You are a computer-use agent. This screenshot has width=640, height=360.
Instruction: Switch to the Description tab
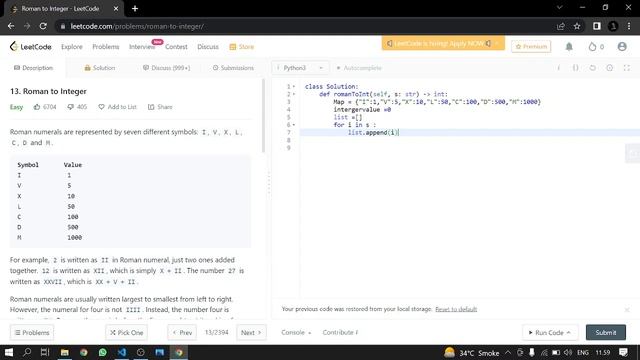pos(33,68)
